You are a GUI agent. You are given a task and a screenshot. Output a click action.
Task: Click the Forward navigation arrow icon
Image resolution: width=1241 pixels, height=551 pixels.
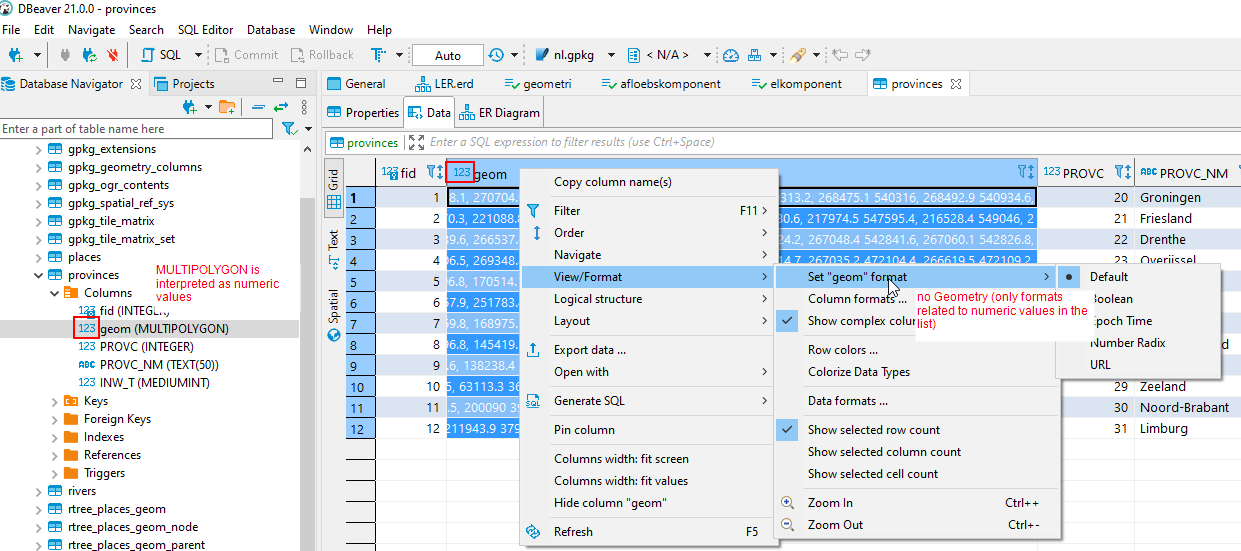863,55
